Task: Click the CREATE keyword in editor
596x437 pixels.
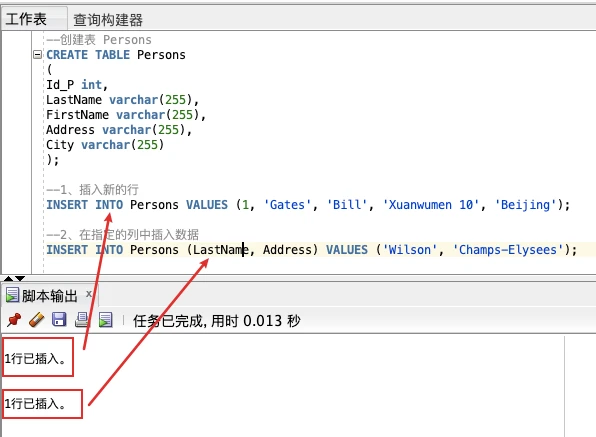Action: point(67,55)
